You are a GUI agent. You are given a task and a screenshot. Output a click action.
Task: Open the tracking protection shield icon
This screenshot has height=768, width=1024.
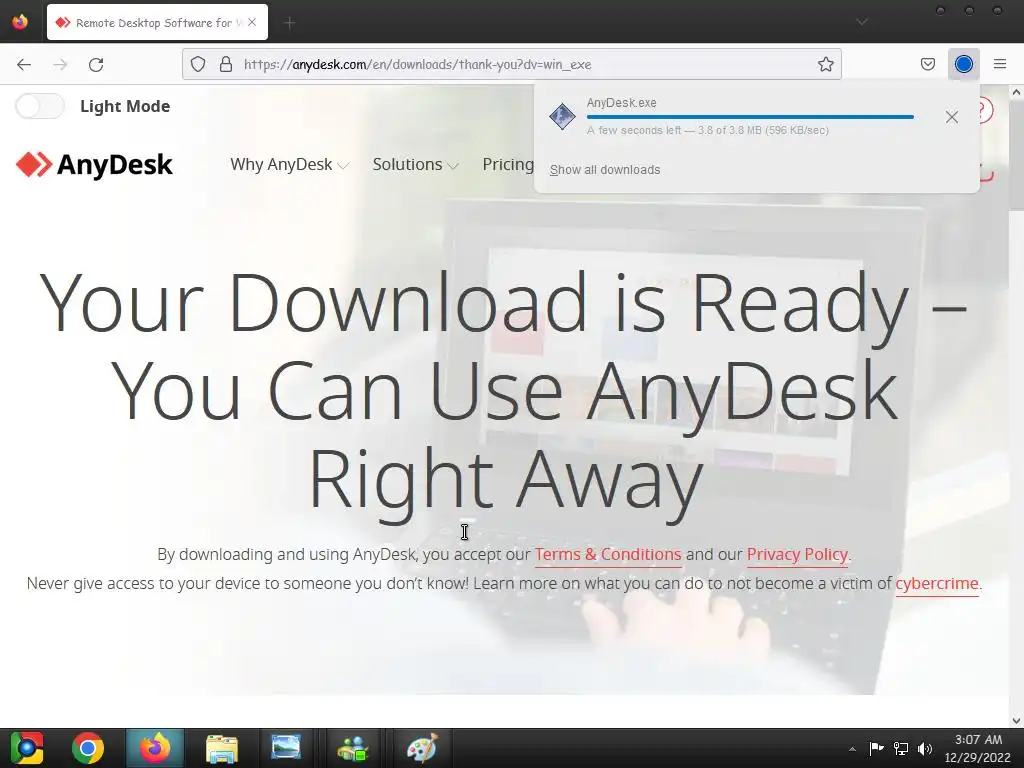point(198,64)
